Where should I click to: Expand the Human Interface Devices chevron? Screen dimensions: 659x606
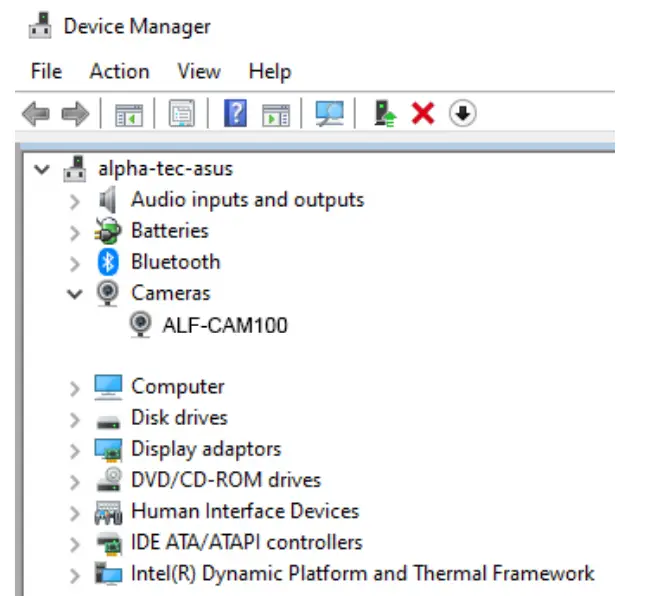tap(75, 513)
